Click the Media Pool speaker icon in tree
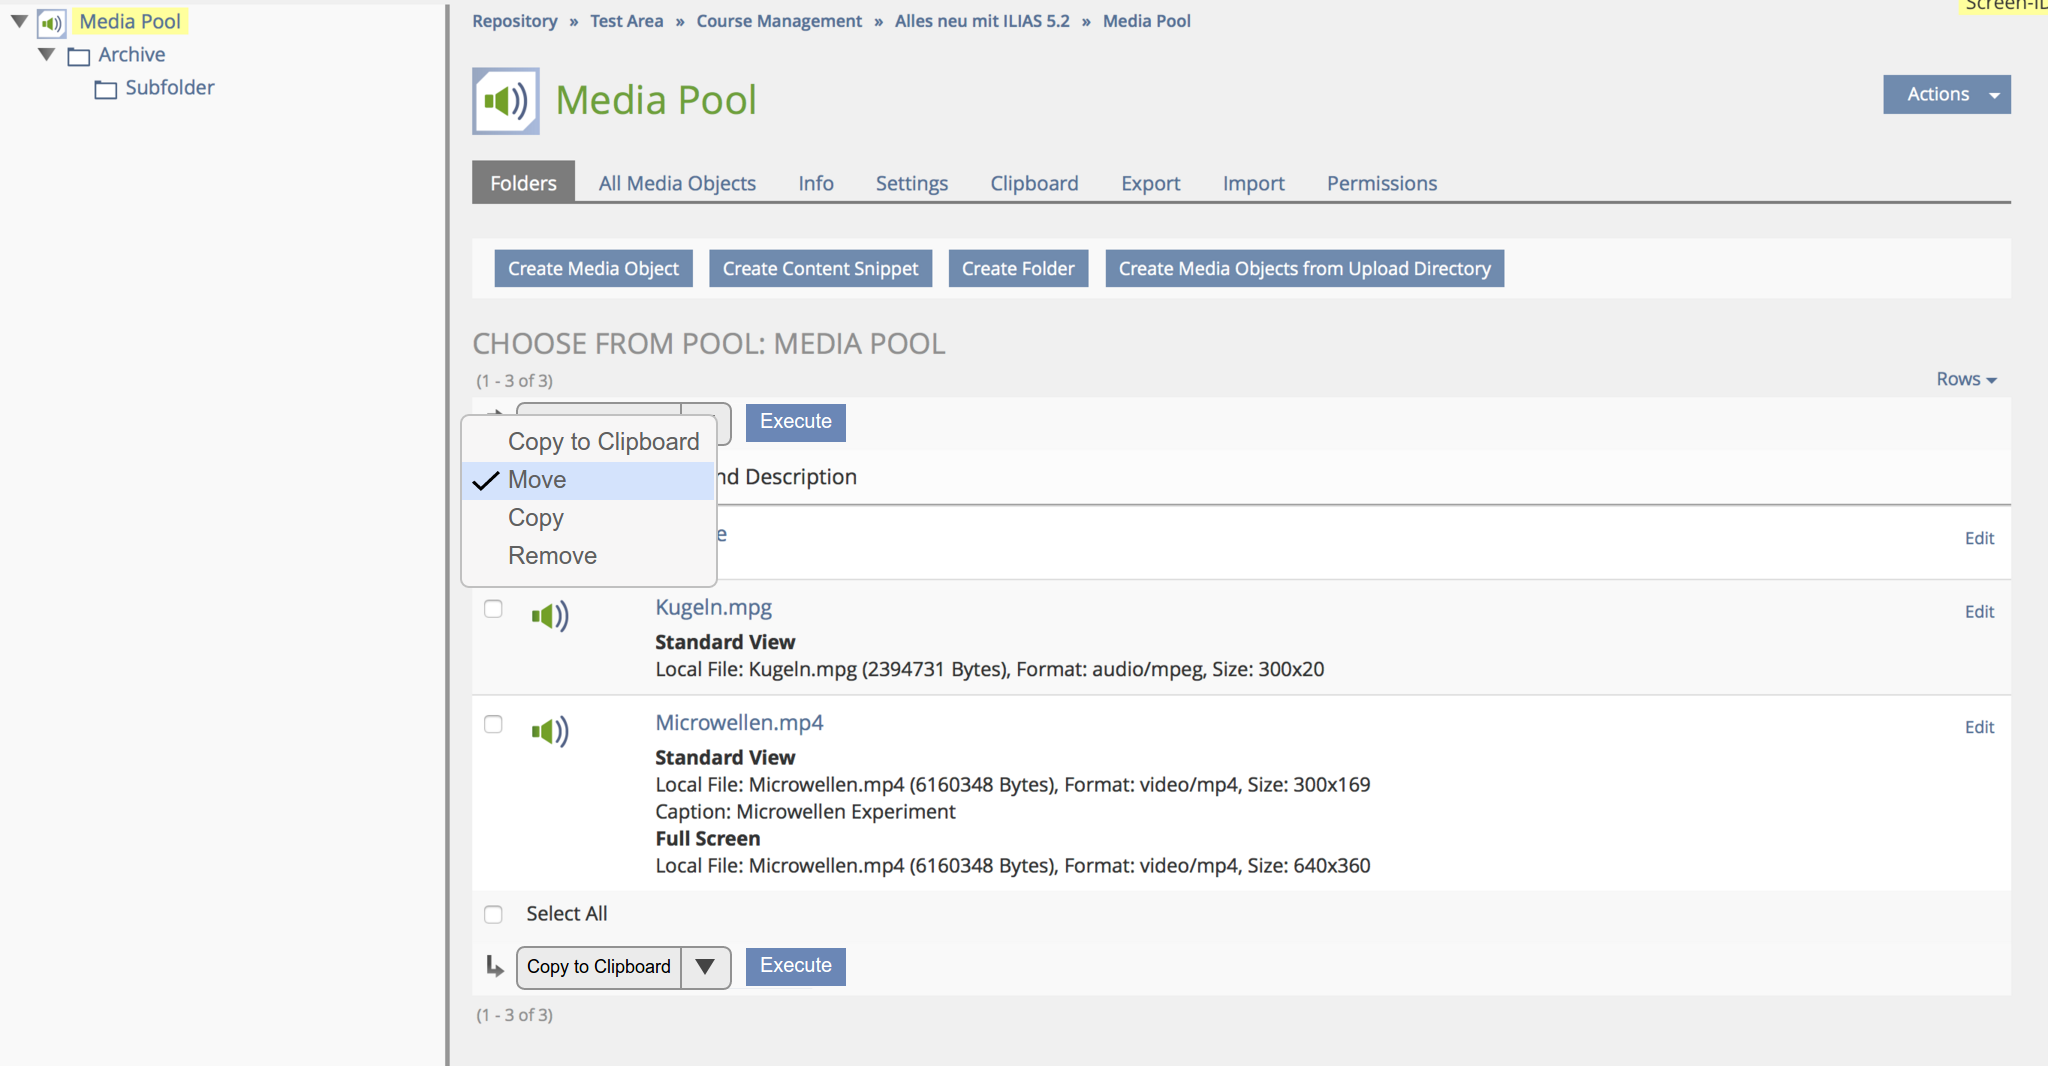Viewport: 2048px width, 1066px height. click(x=51, y=22)
